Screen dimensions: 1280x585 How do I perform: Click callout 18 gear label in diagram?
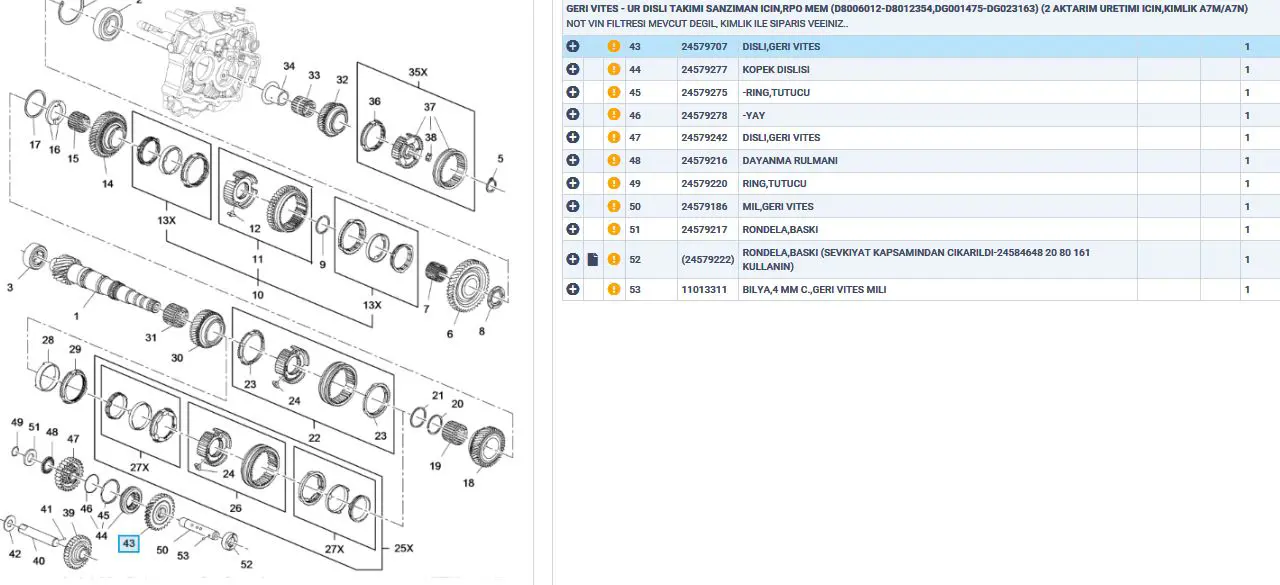[468, 483]
